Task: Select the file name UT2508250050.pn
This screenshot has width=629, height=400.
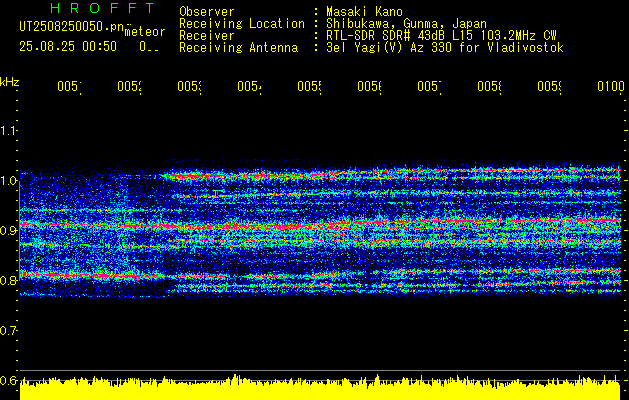Action: (71, 26)
